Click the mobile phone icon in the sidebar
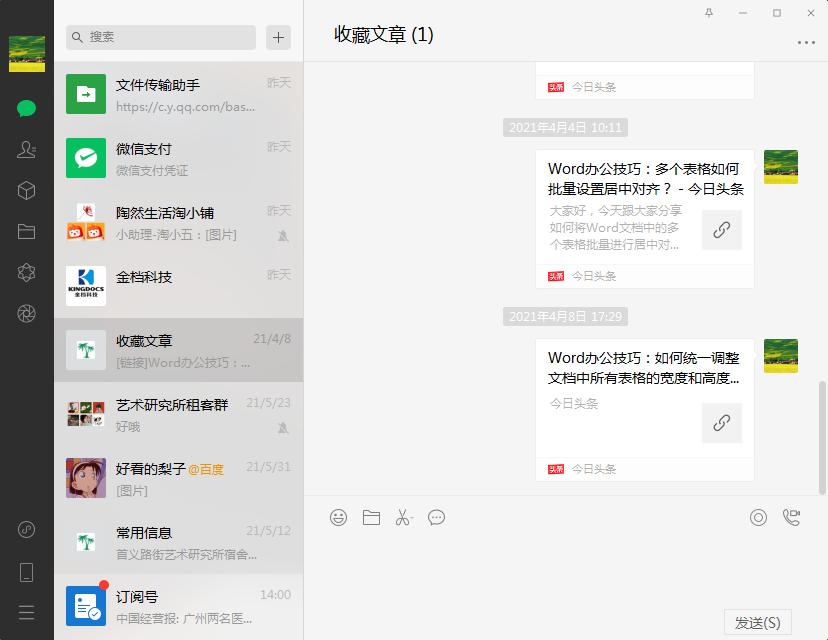Viewport: 828px width, 640px height. click(26, 572)
